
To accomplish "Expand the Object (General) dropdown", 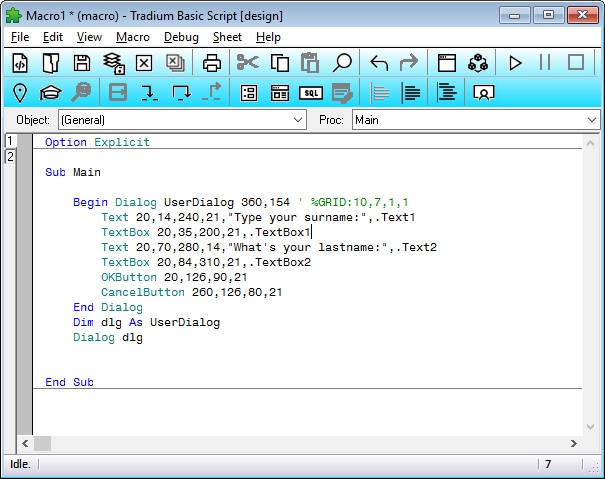I will (298, 120).
